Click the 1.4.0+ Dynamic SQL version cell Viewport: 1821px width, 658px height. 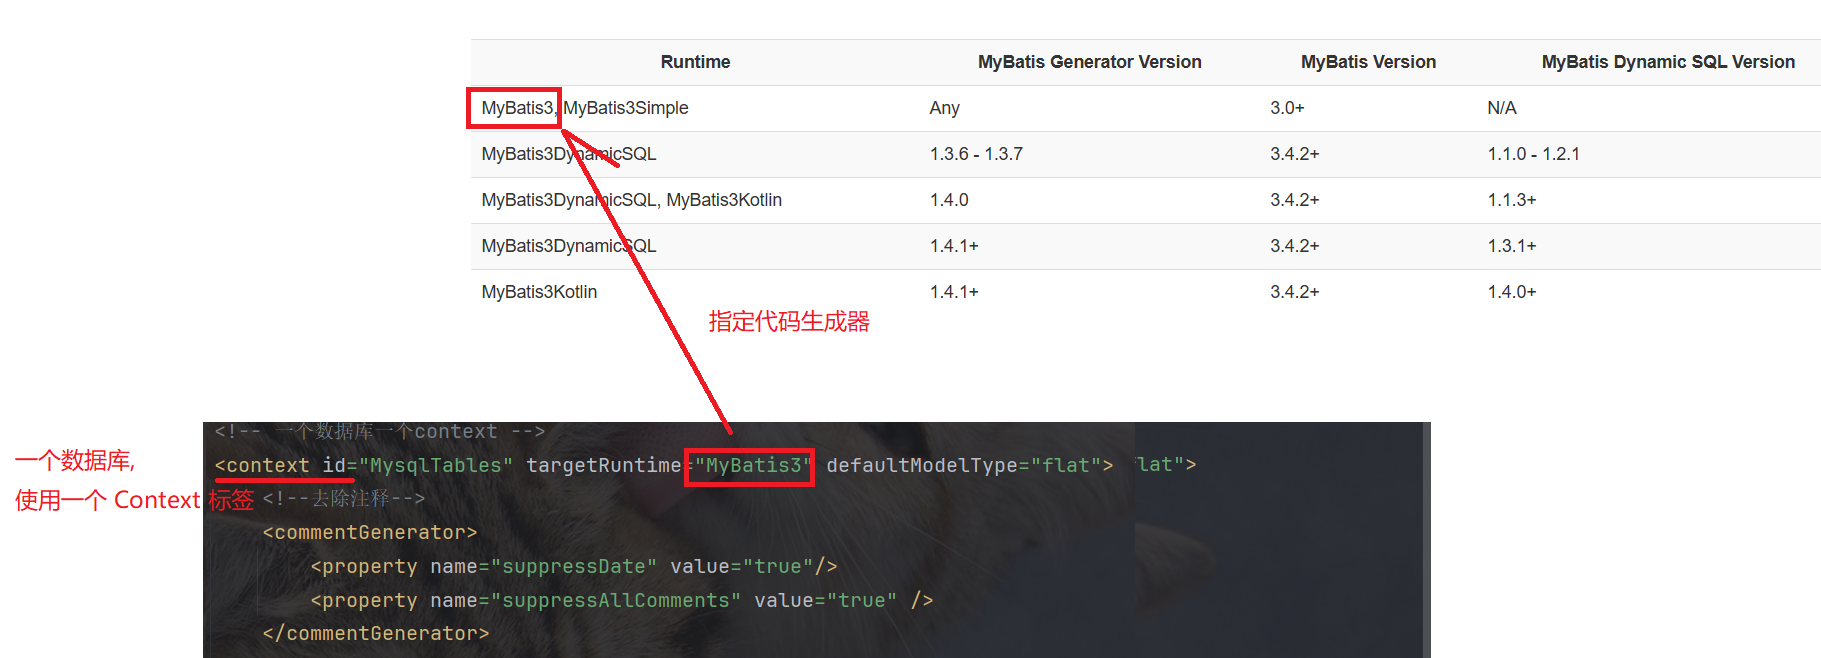[1512, 292]
